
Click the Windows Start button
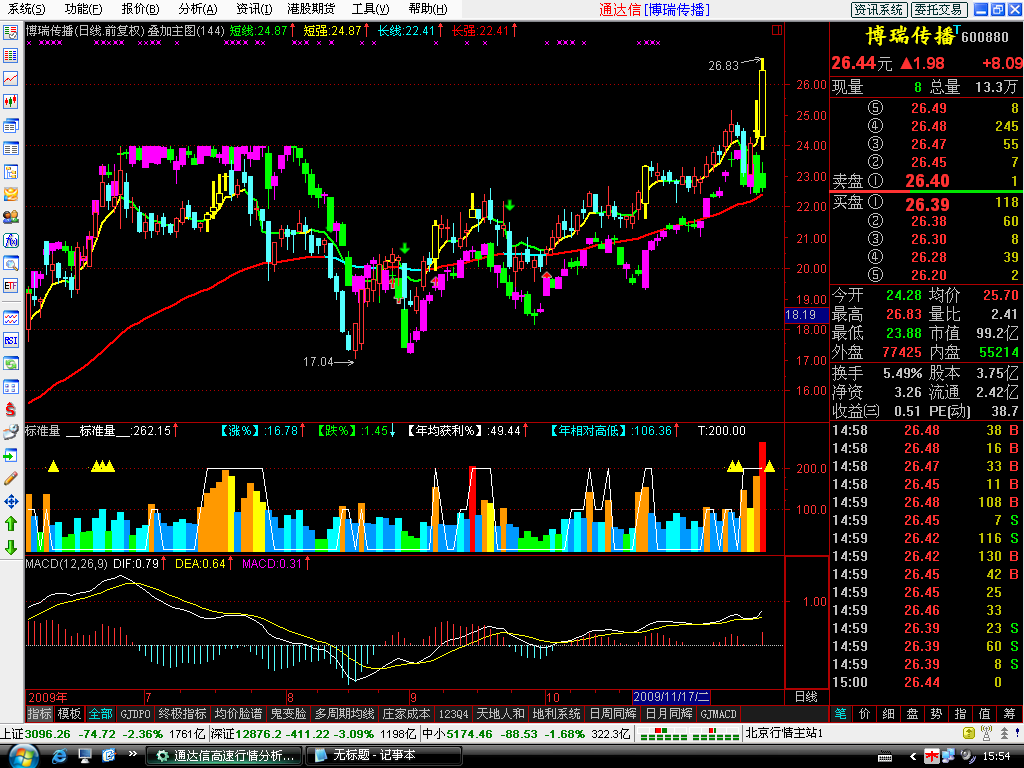(x=22, y=756)
